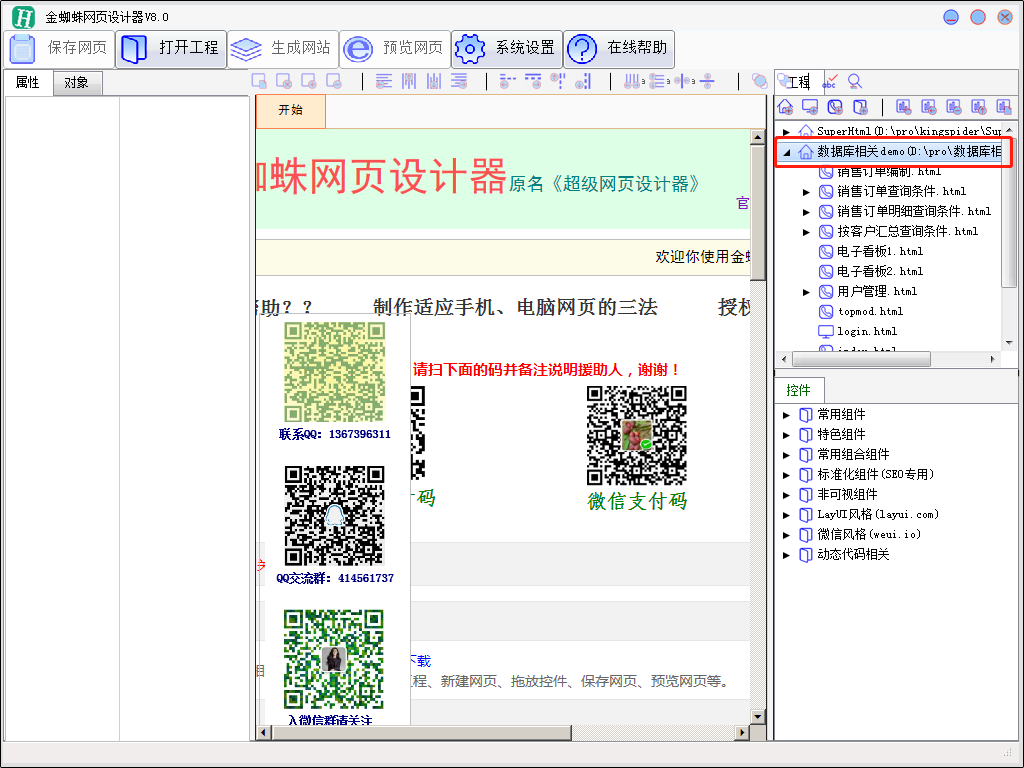Select the 控件 tab
1024x768 pixels.
(799, 391)
